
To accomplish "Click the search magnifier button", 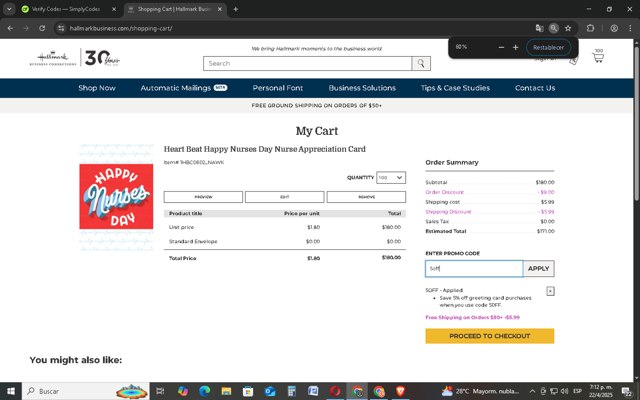I will click(x=421, y=63).
